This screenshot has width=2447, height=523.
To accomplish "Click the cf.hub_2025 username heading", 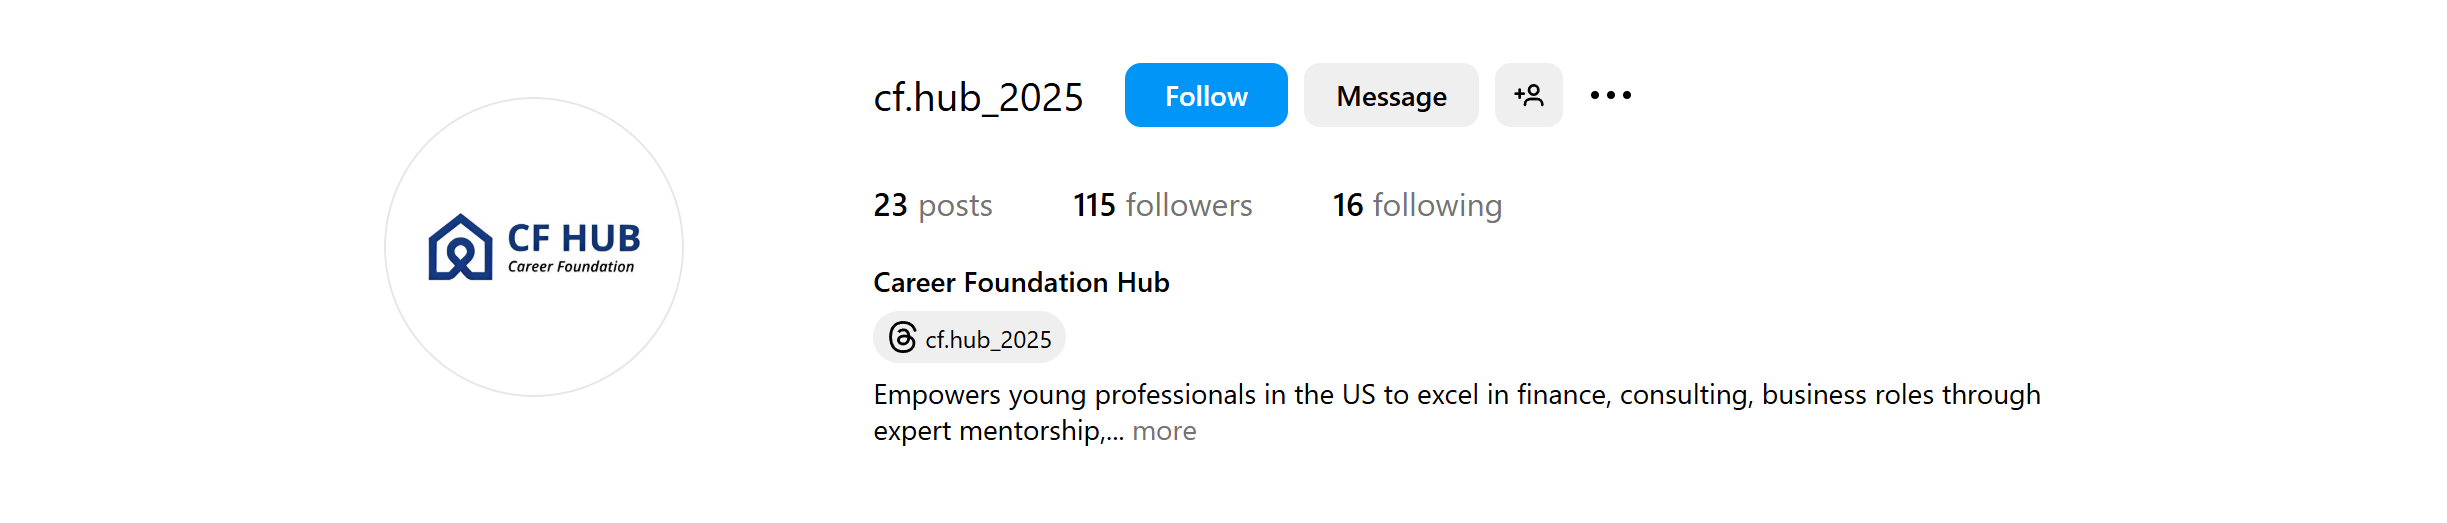I will tap(978, 97).
